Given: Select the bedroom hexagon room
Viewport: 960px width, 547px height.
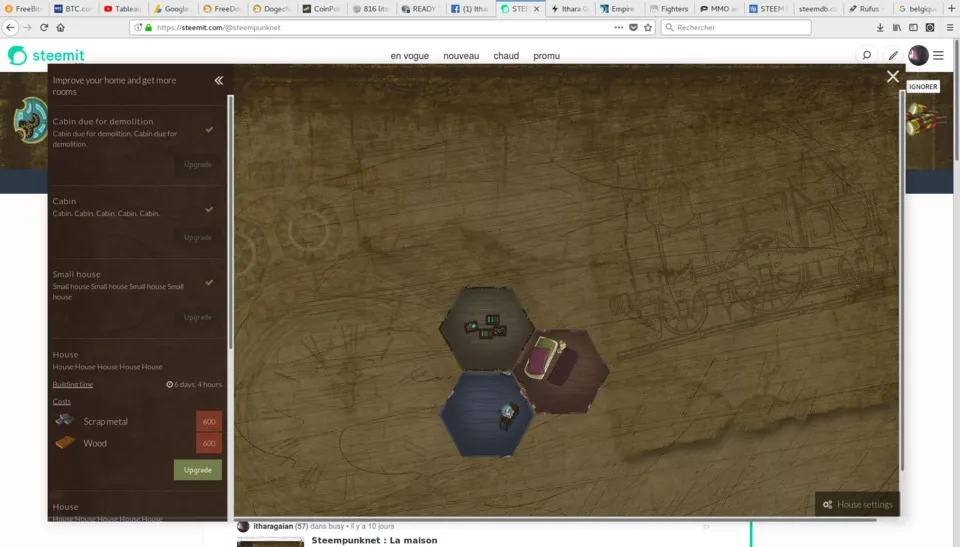Looking at the screenshot, I should (563, 371).
